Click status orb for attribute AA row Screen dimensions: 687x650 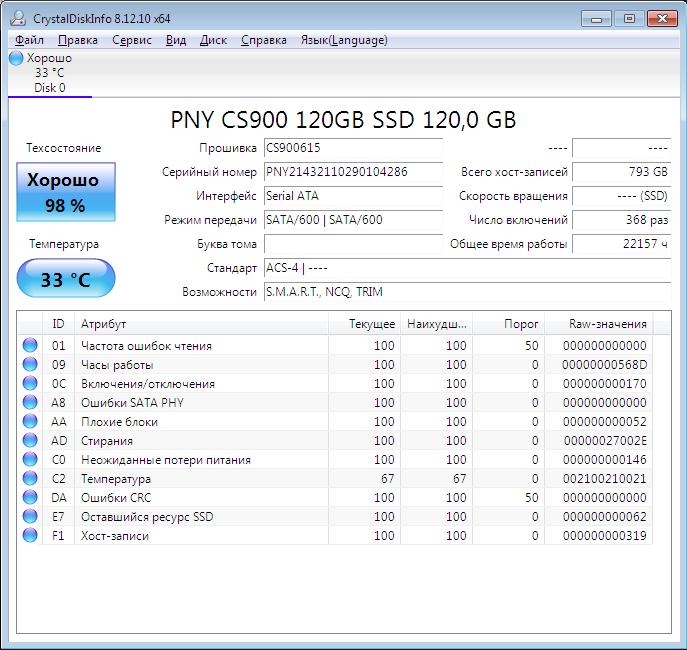(30, 421)
